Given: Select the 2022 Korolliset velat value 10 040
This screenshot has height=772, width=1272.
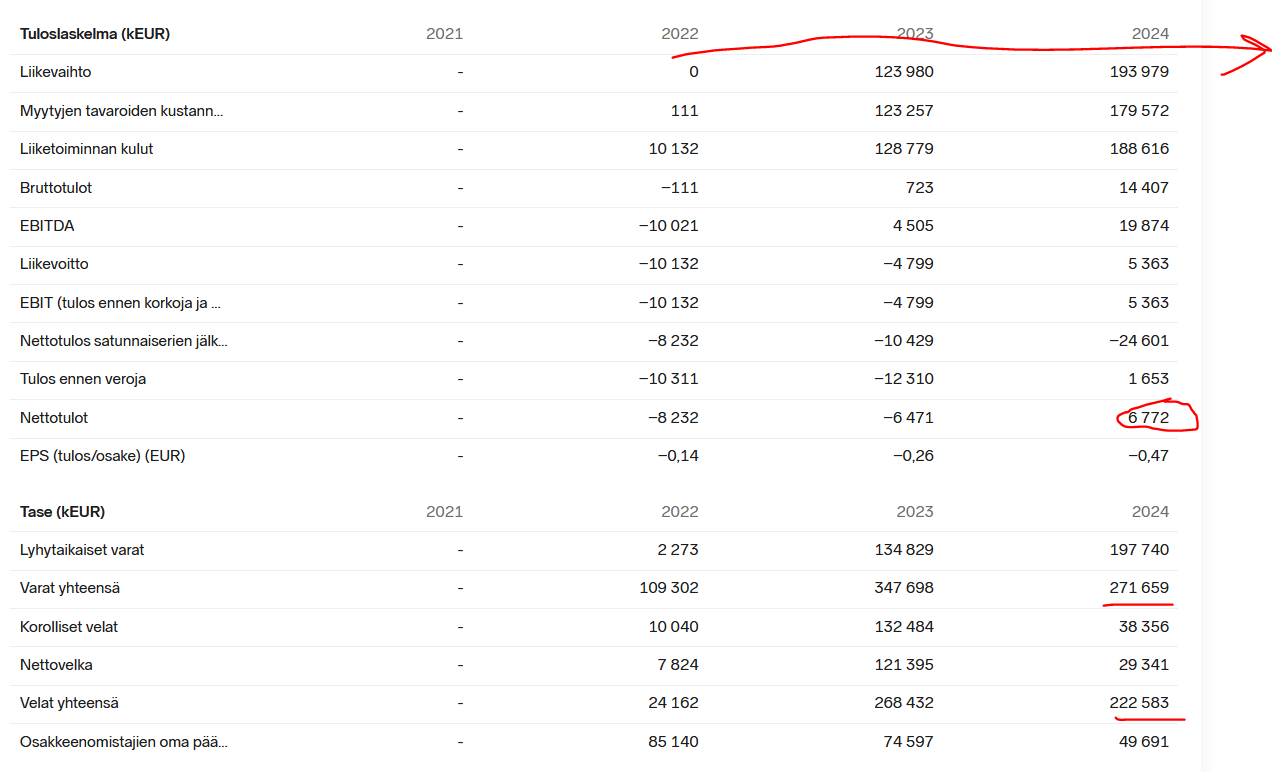Looking at the screenshot, I should pyautogui.click(x=673, y=627).
